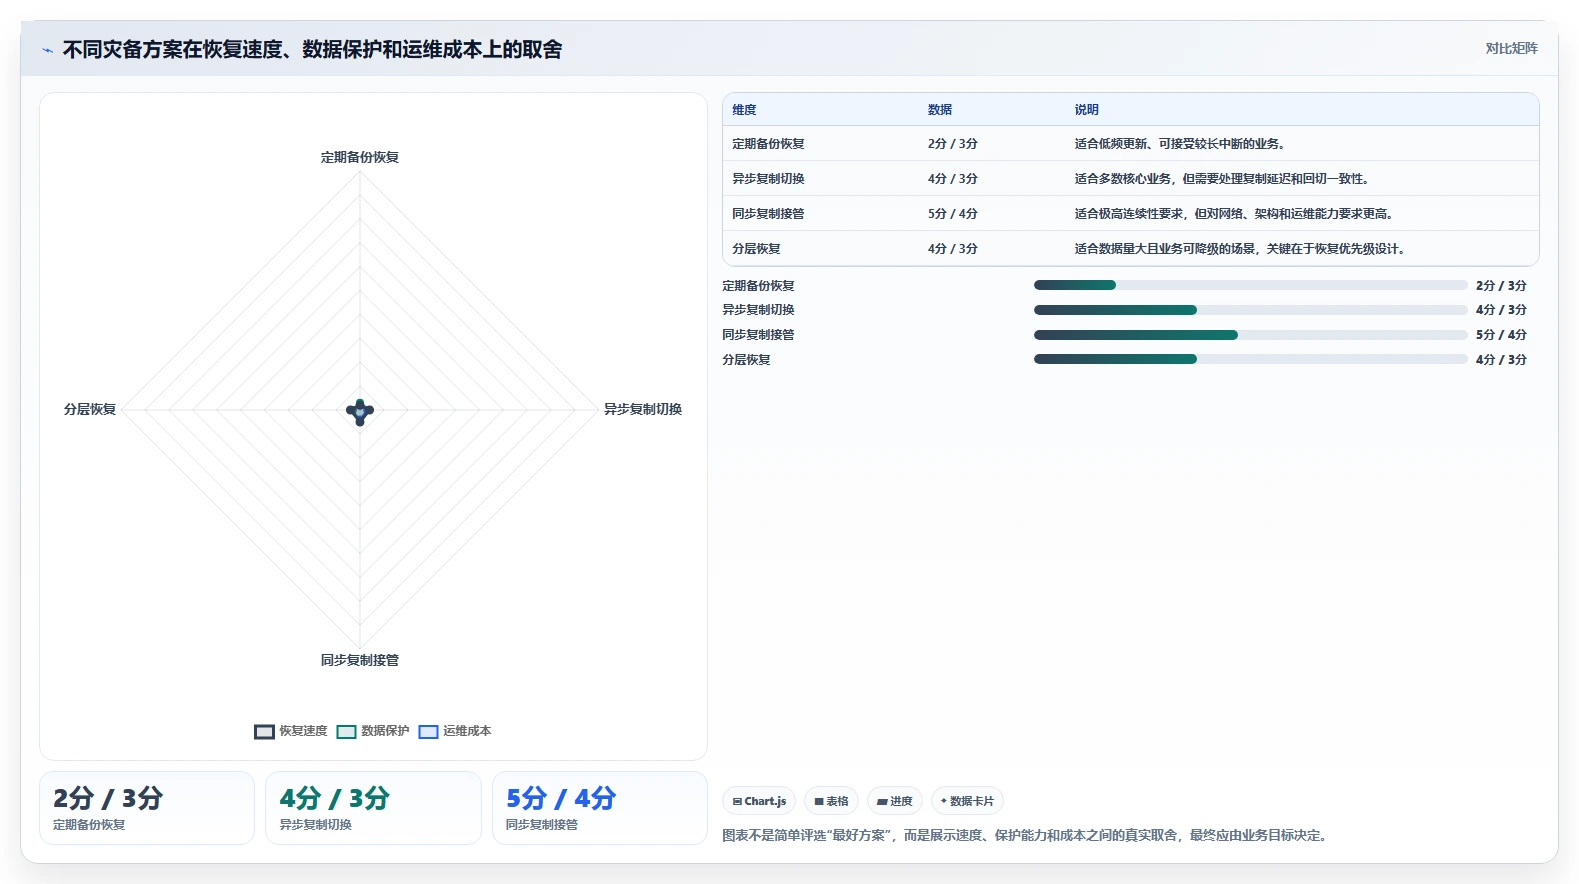Click the 2分 / 3分 table cell
Screen dimensions: 1579x884
pyautogui.click(x=953, y=144)
